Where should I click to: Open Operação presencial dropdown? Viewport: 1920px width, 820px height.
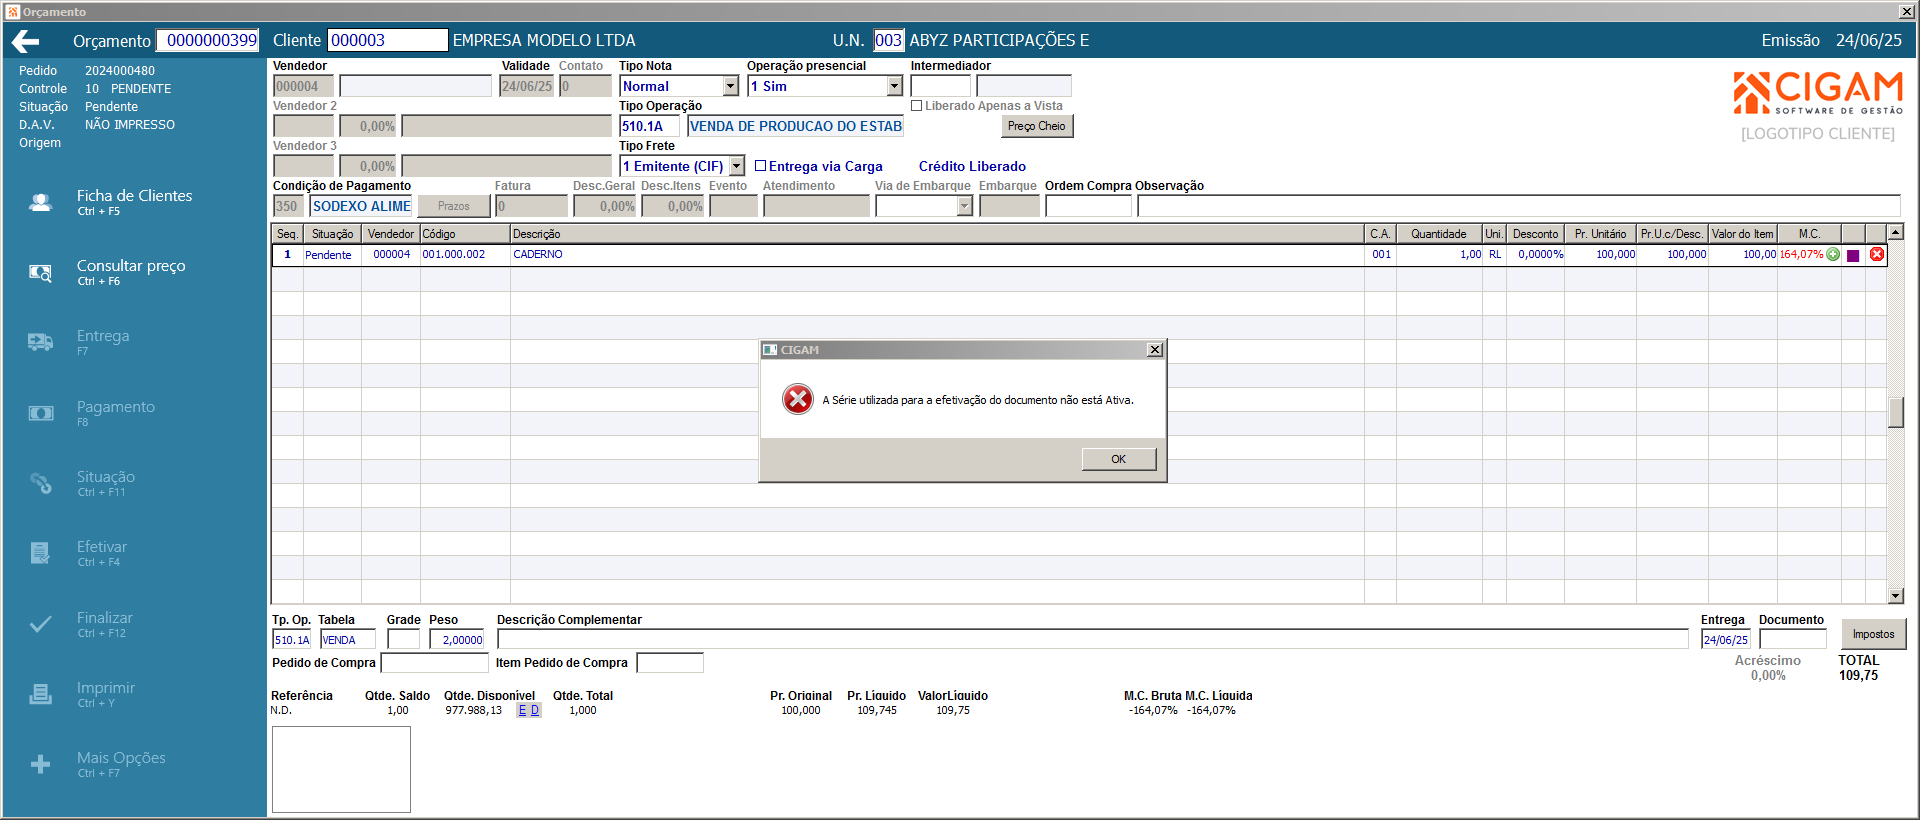(895, 87)
